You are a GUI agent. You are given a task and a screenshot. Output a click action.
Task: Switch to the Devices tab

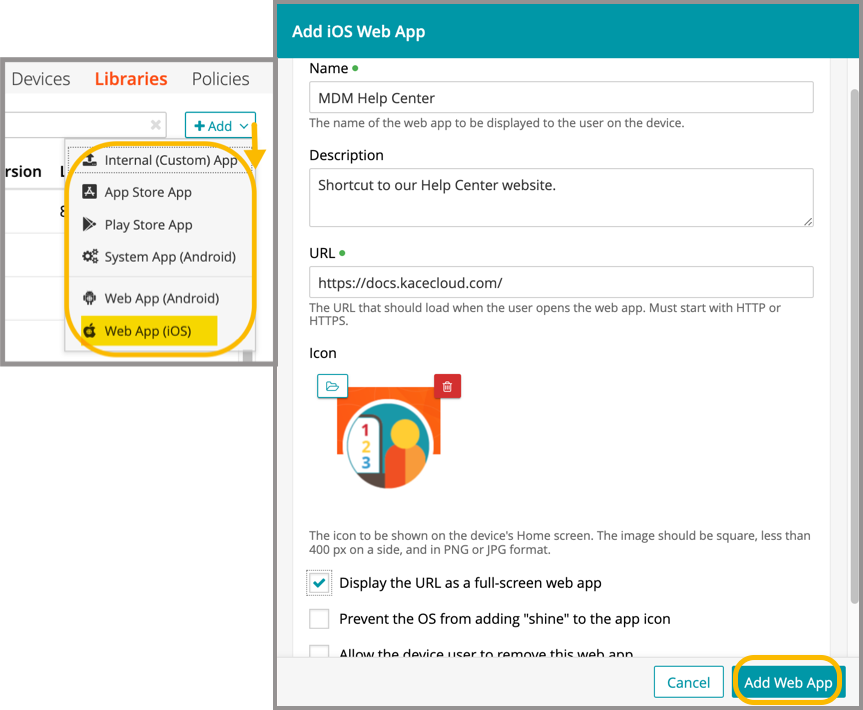[41, 79]
